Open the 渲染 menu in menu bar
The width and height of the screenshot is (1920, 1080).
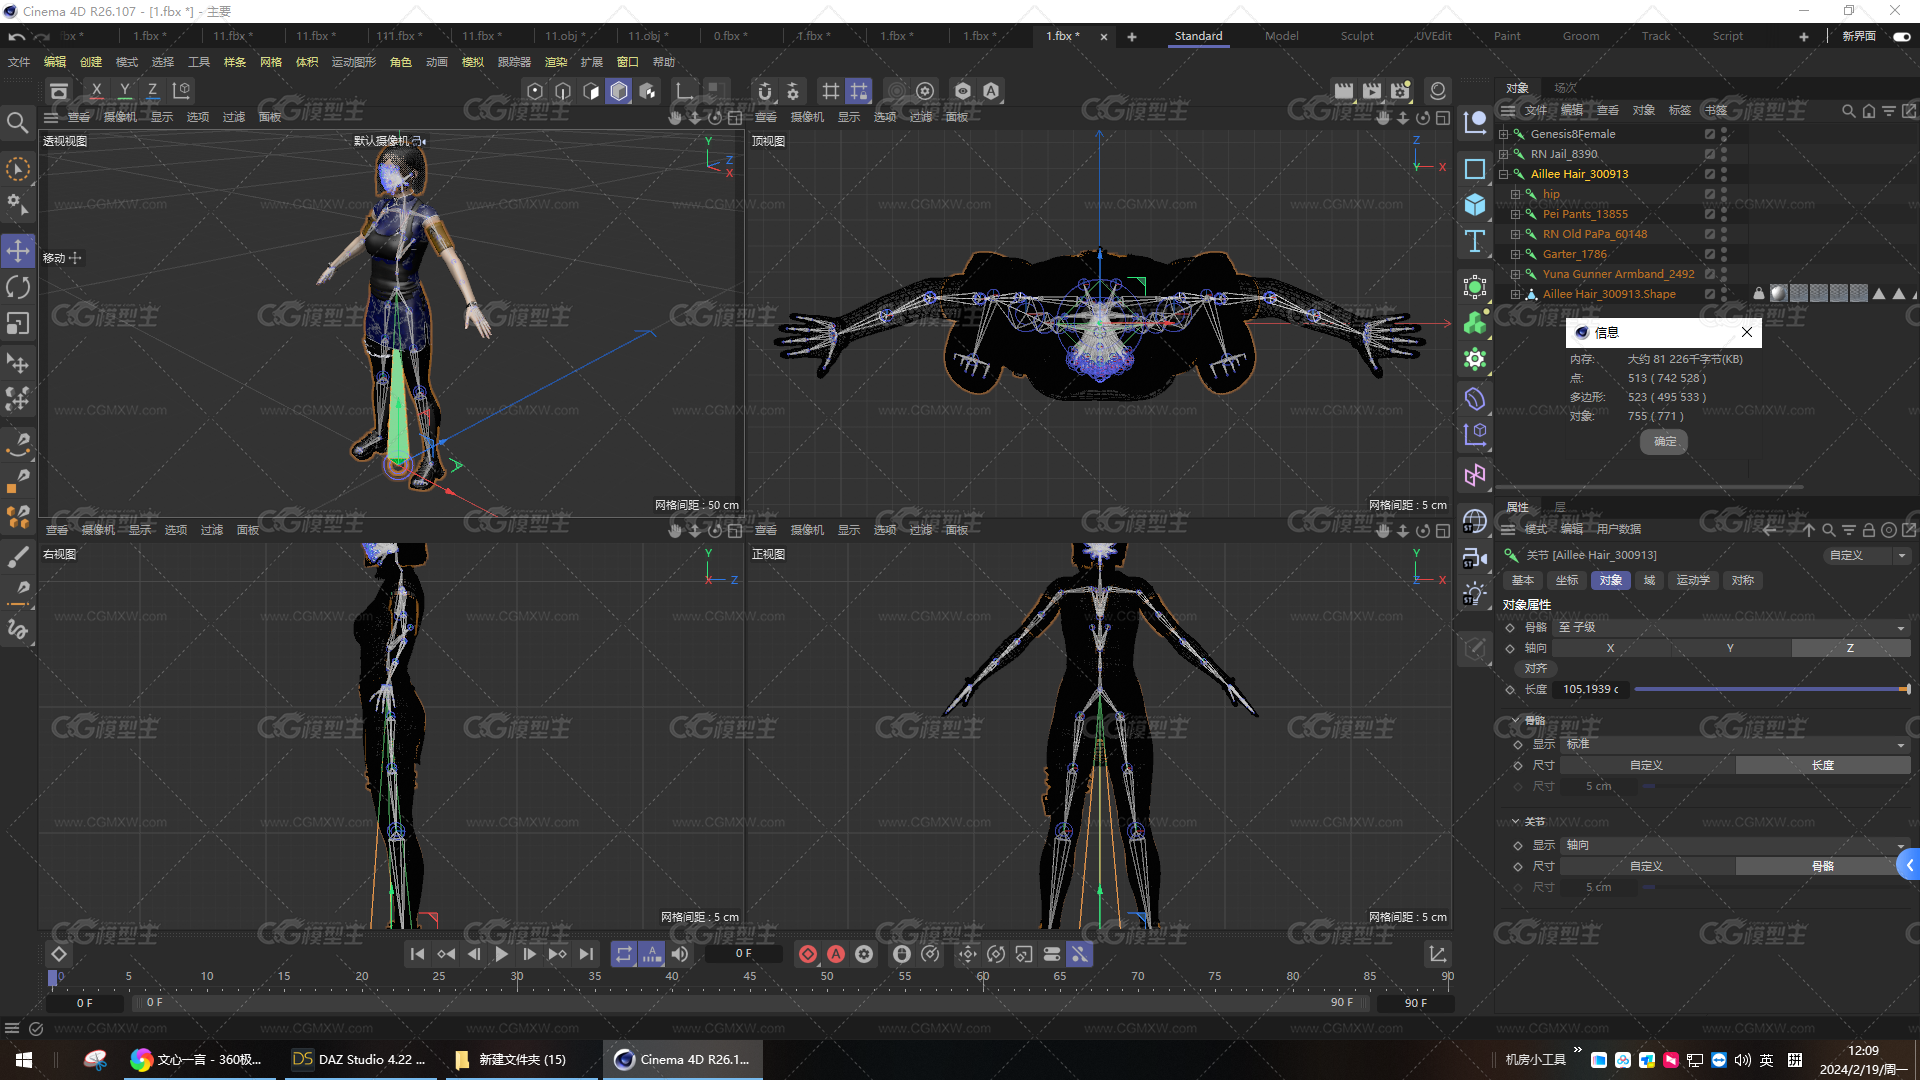(x=555, y=62)
